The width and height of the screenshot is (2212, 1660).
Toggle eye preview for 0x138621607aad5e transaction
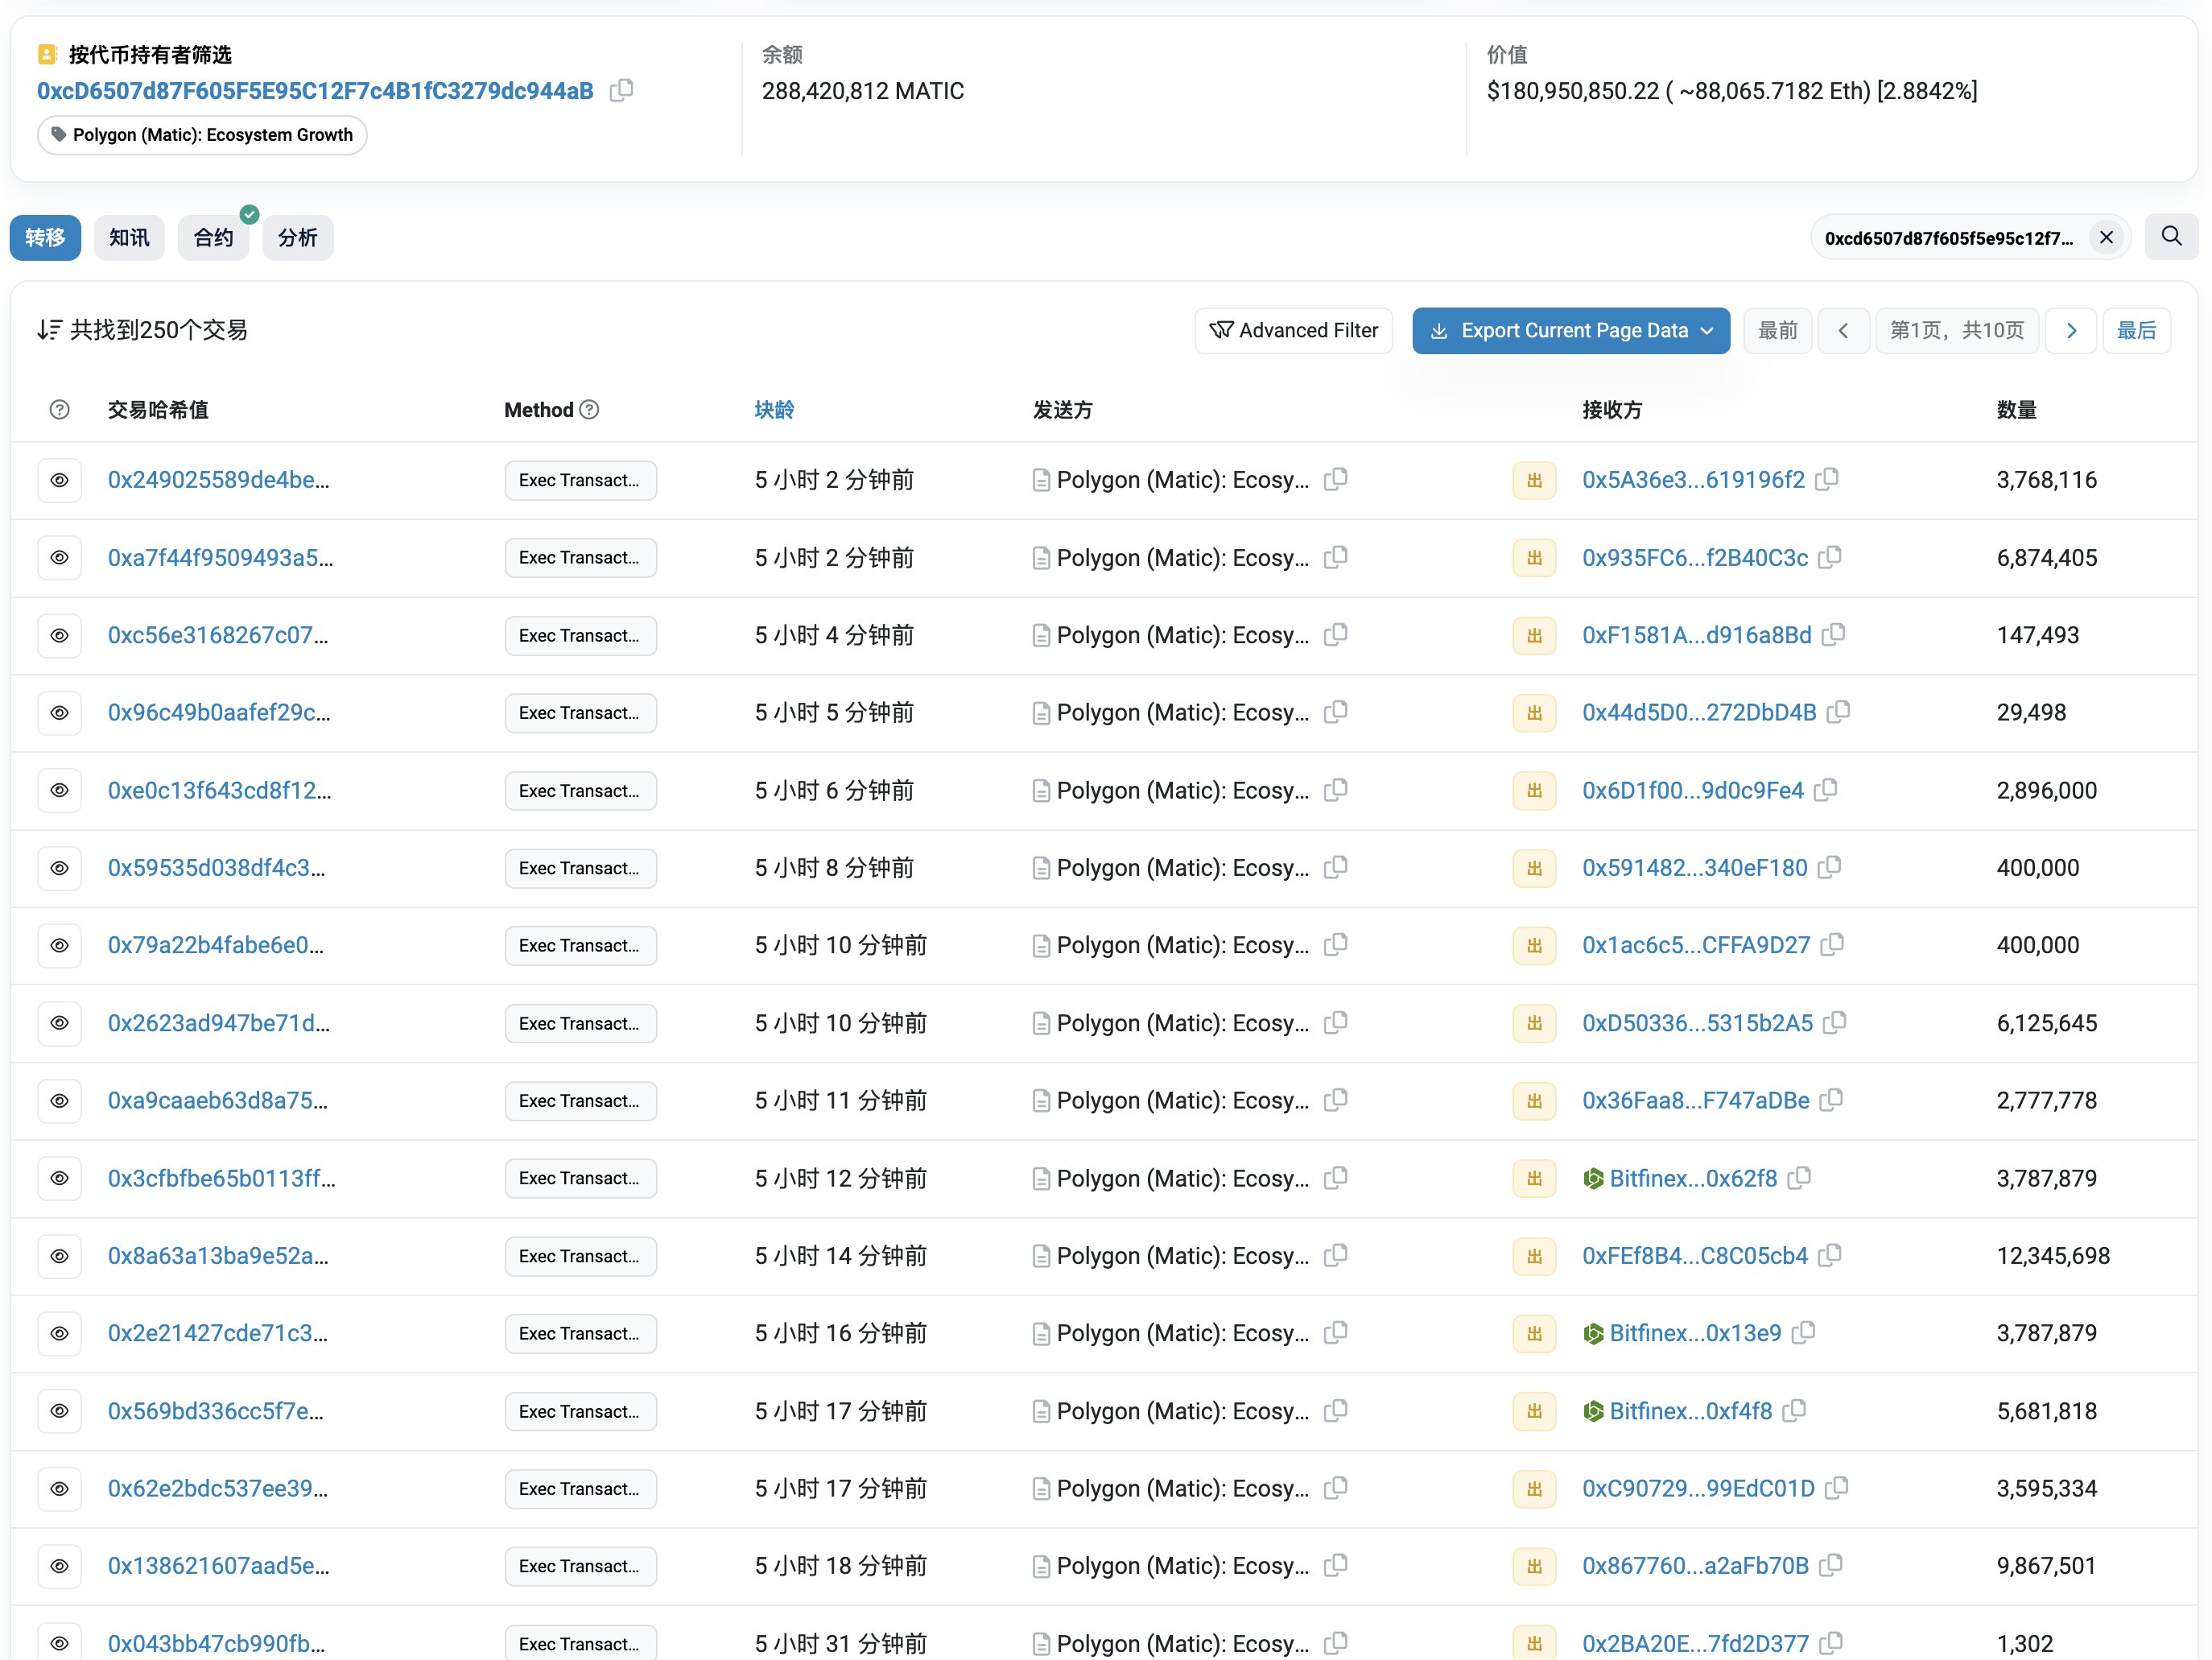coord(60,1566)
